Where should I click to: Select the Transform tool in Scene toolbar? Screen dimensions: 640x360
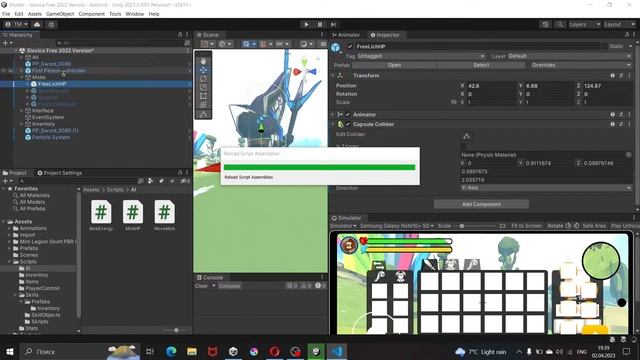(203, 105)
